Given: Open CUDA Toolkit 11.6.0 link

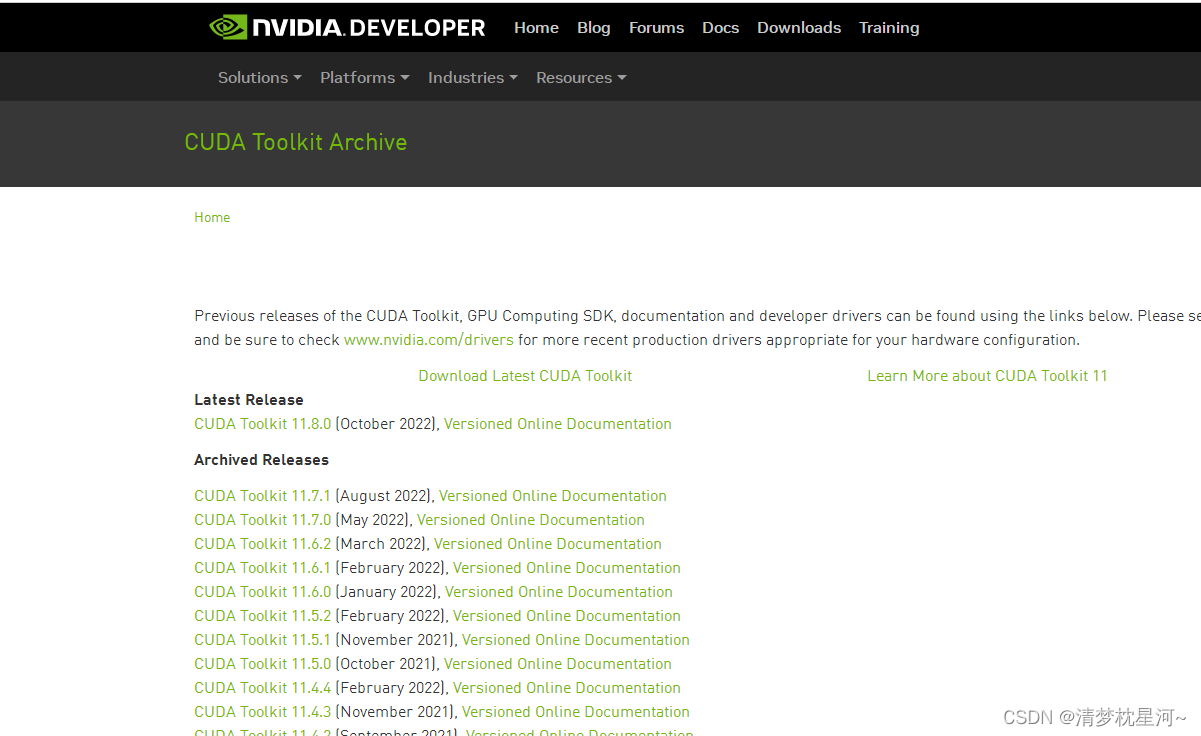Looking at the screenshot, I should 262,592.
